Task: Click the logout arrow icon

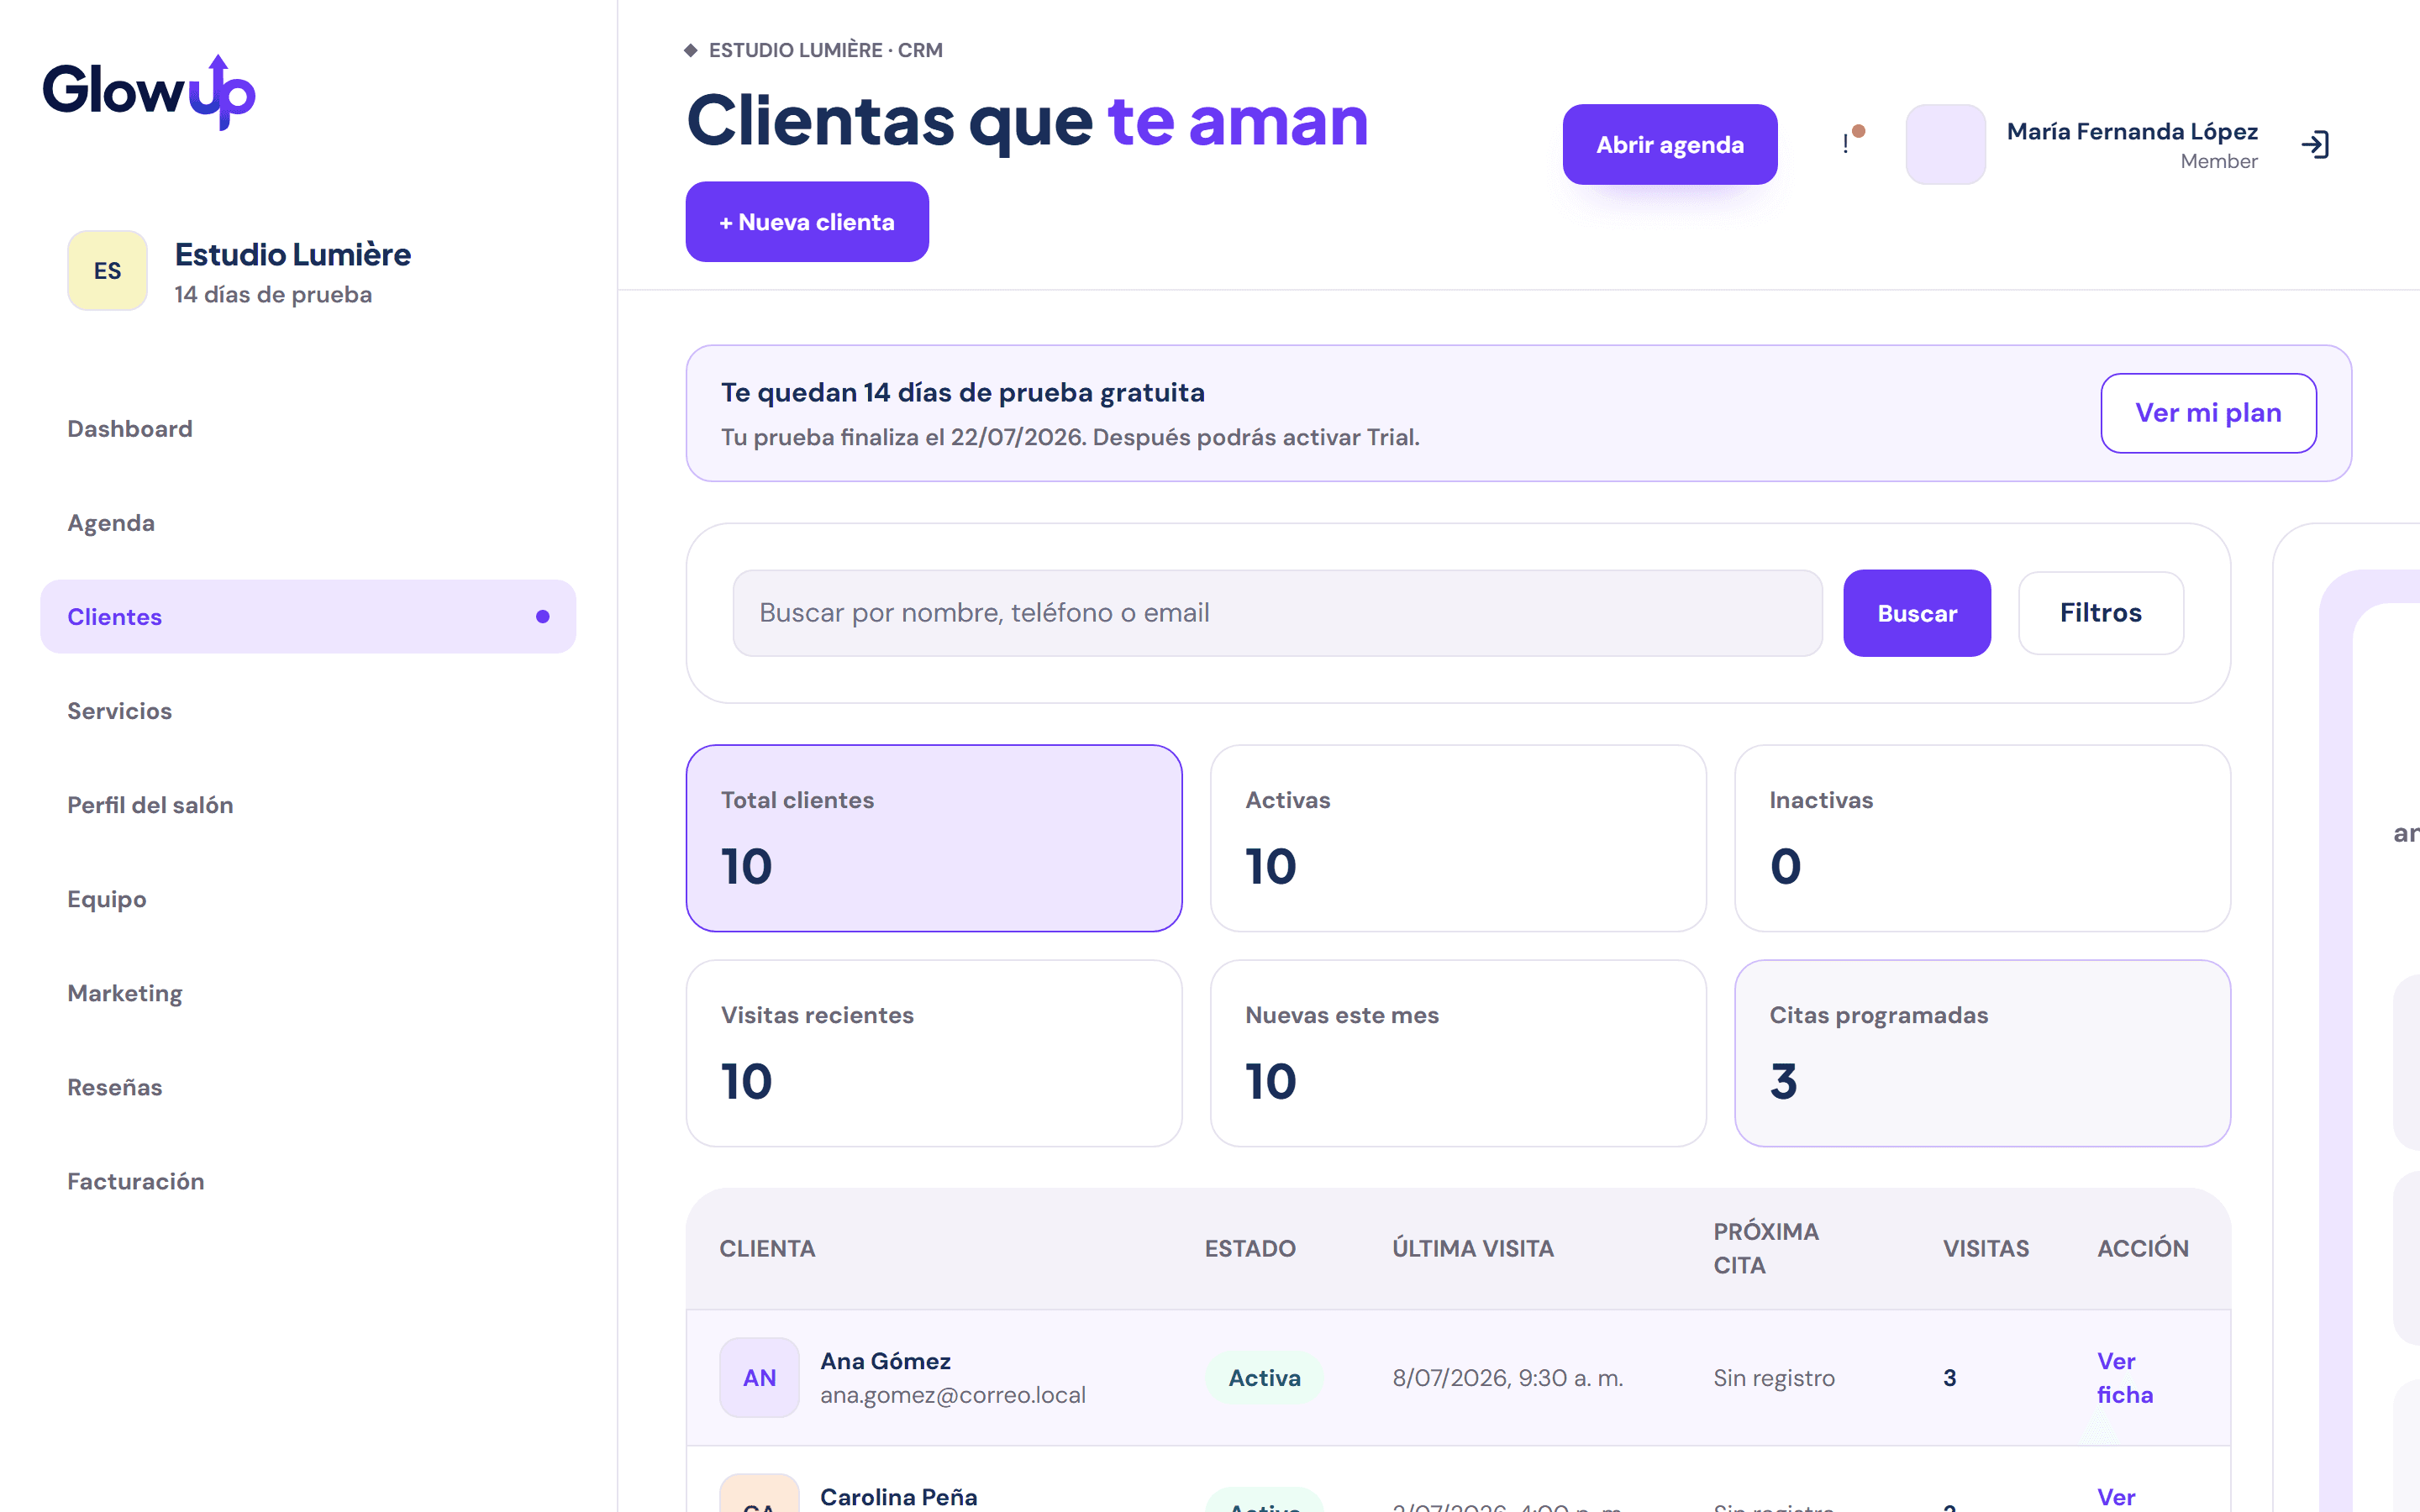Action: click(x=2315, y=145)
